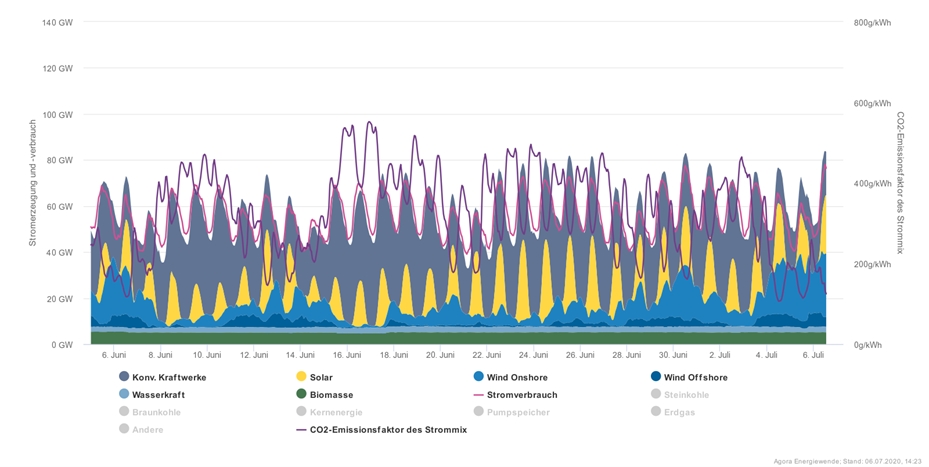
Task: Show the Pumpspeicher series
Action: pos(517,411)
